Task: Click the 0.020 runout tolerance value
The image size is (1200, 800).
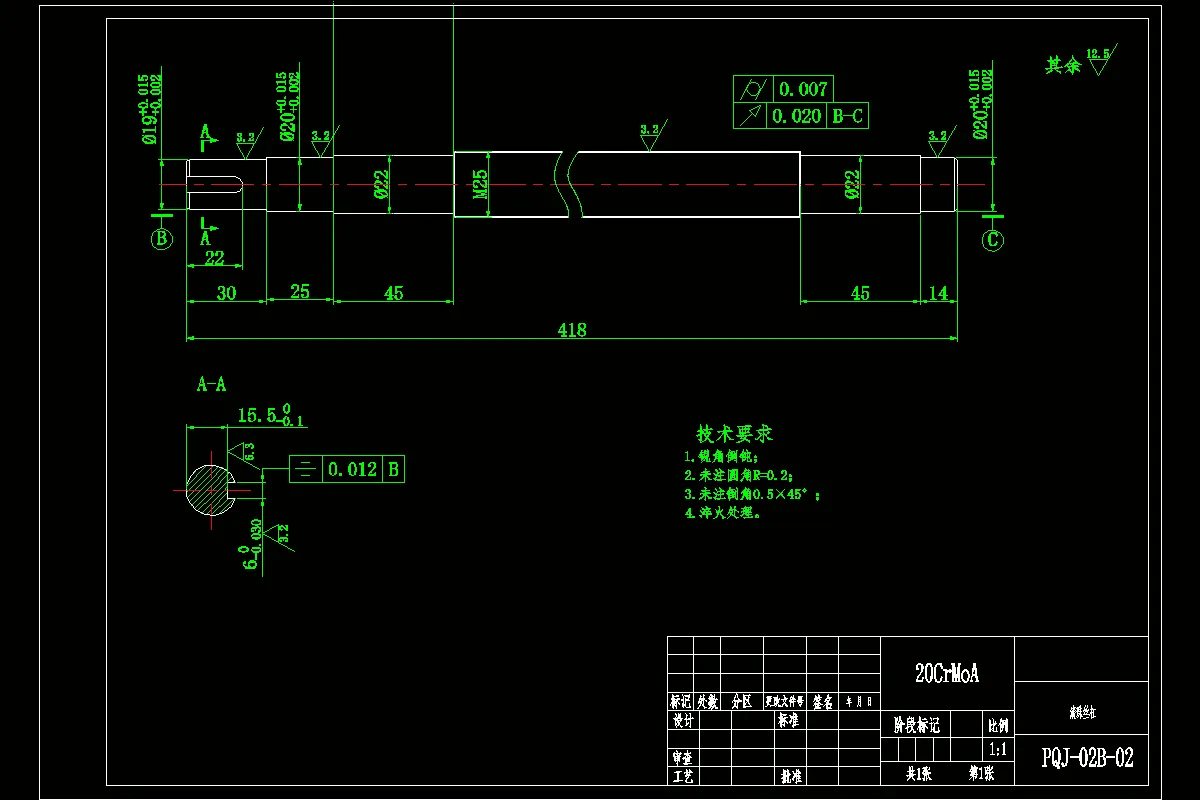Action: point(796,116)
